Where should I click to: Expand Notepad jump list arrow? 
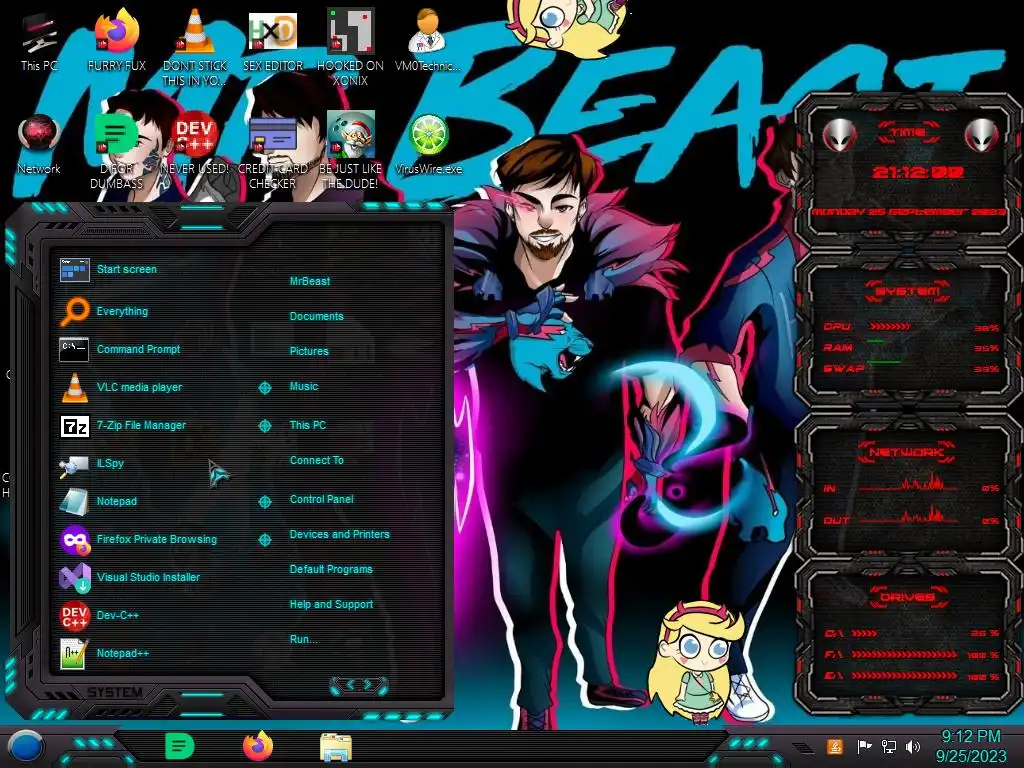pos(264,502)
